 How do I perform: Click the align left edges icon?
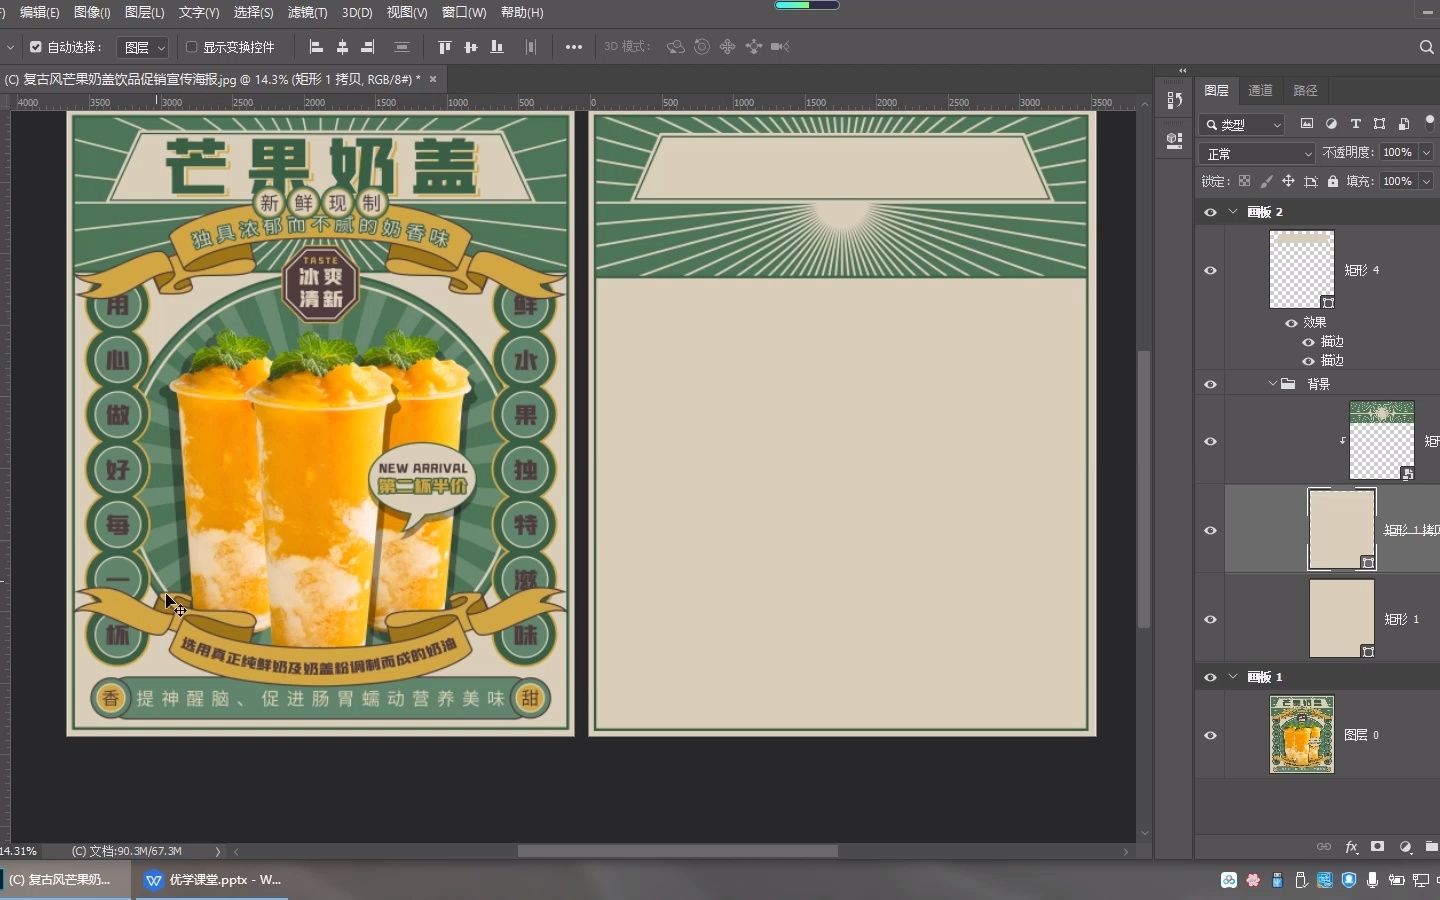316,47
